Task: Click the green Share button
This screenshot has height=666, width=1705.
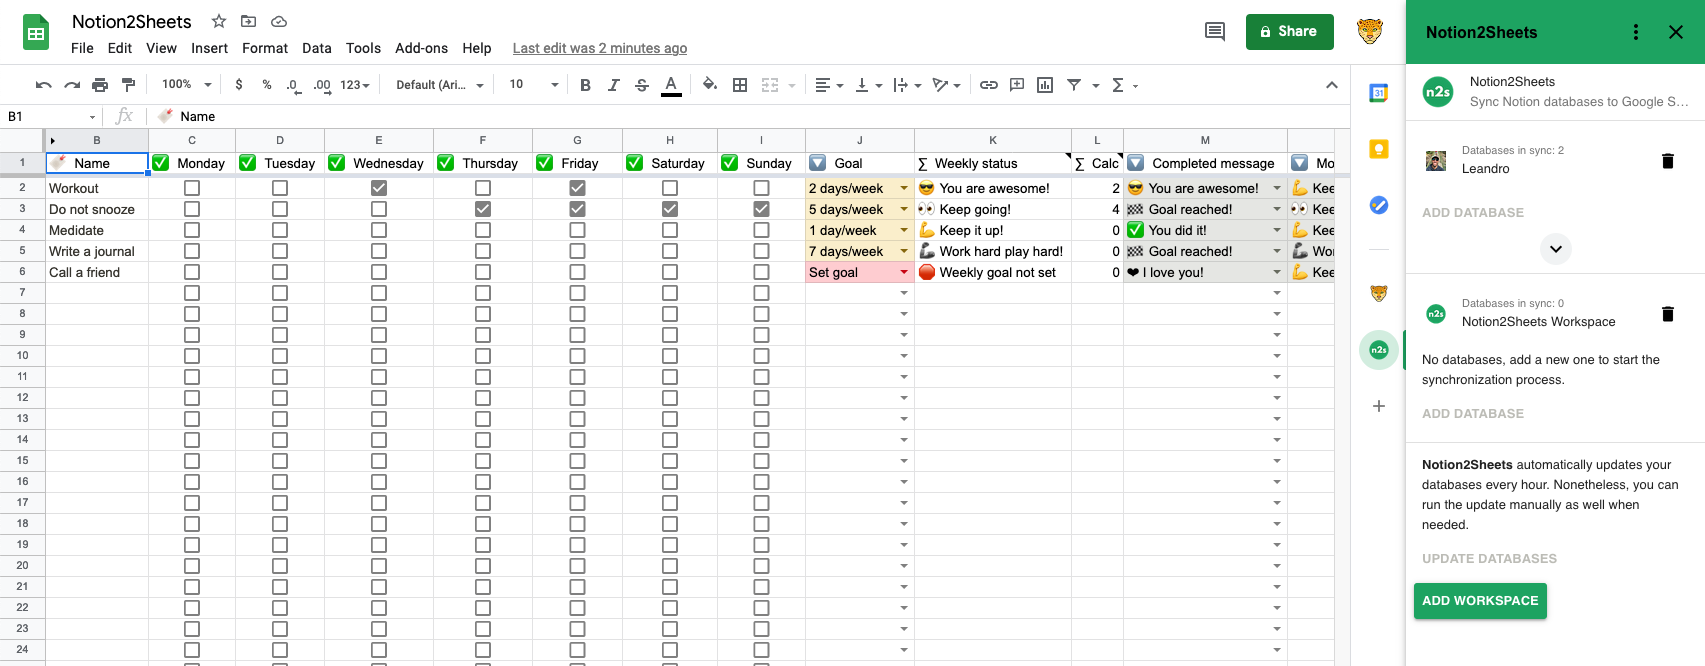Action: [x=1290, y=31]
